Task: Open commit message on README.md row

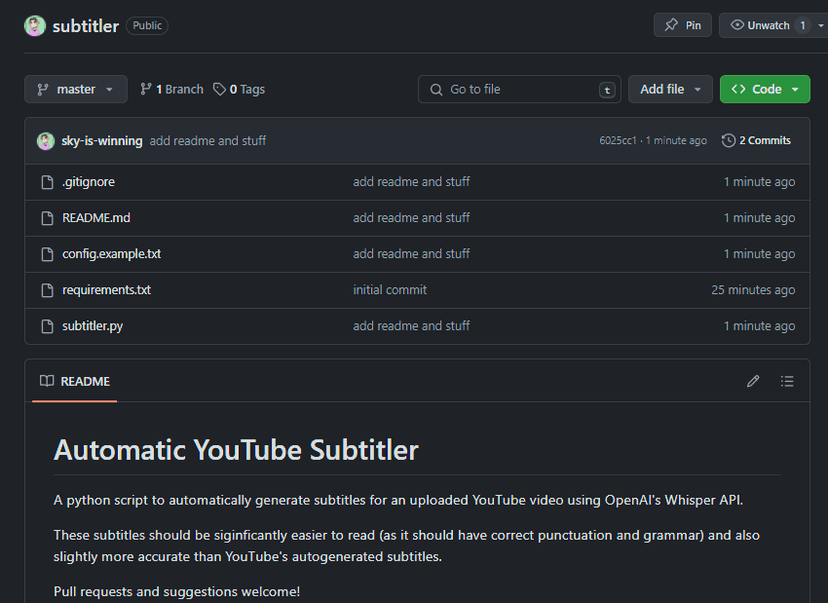Action: [411, 218]
